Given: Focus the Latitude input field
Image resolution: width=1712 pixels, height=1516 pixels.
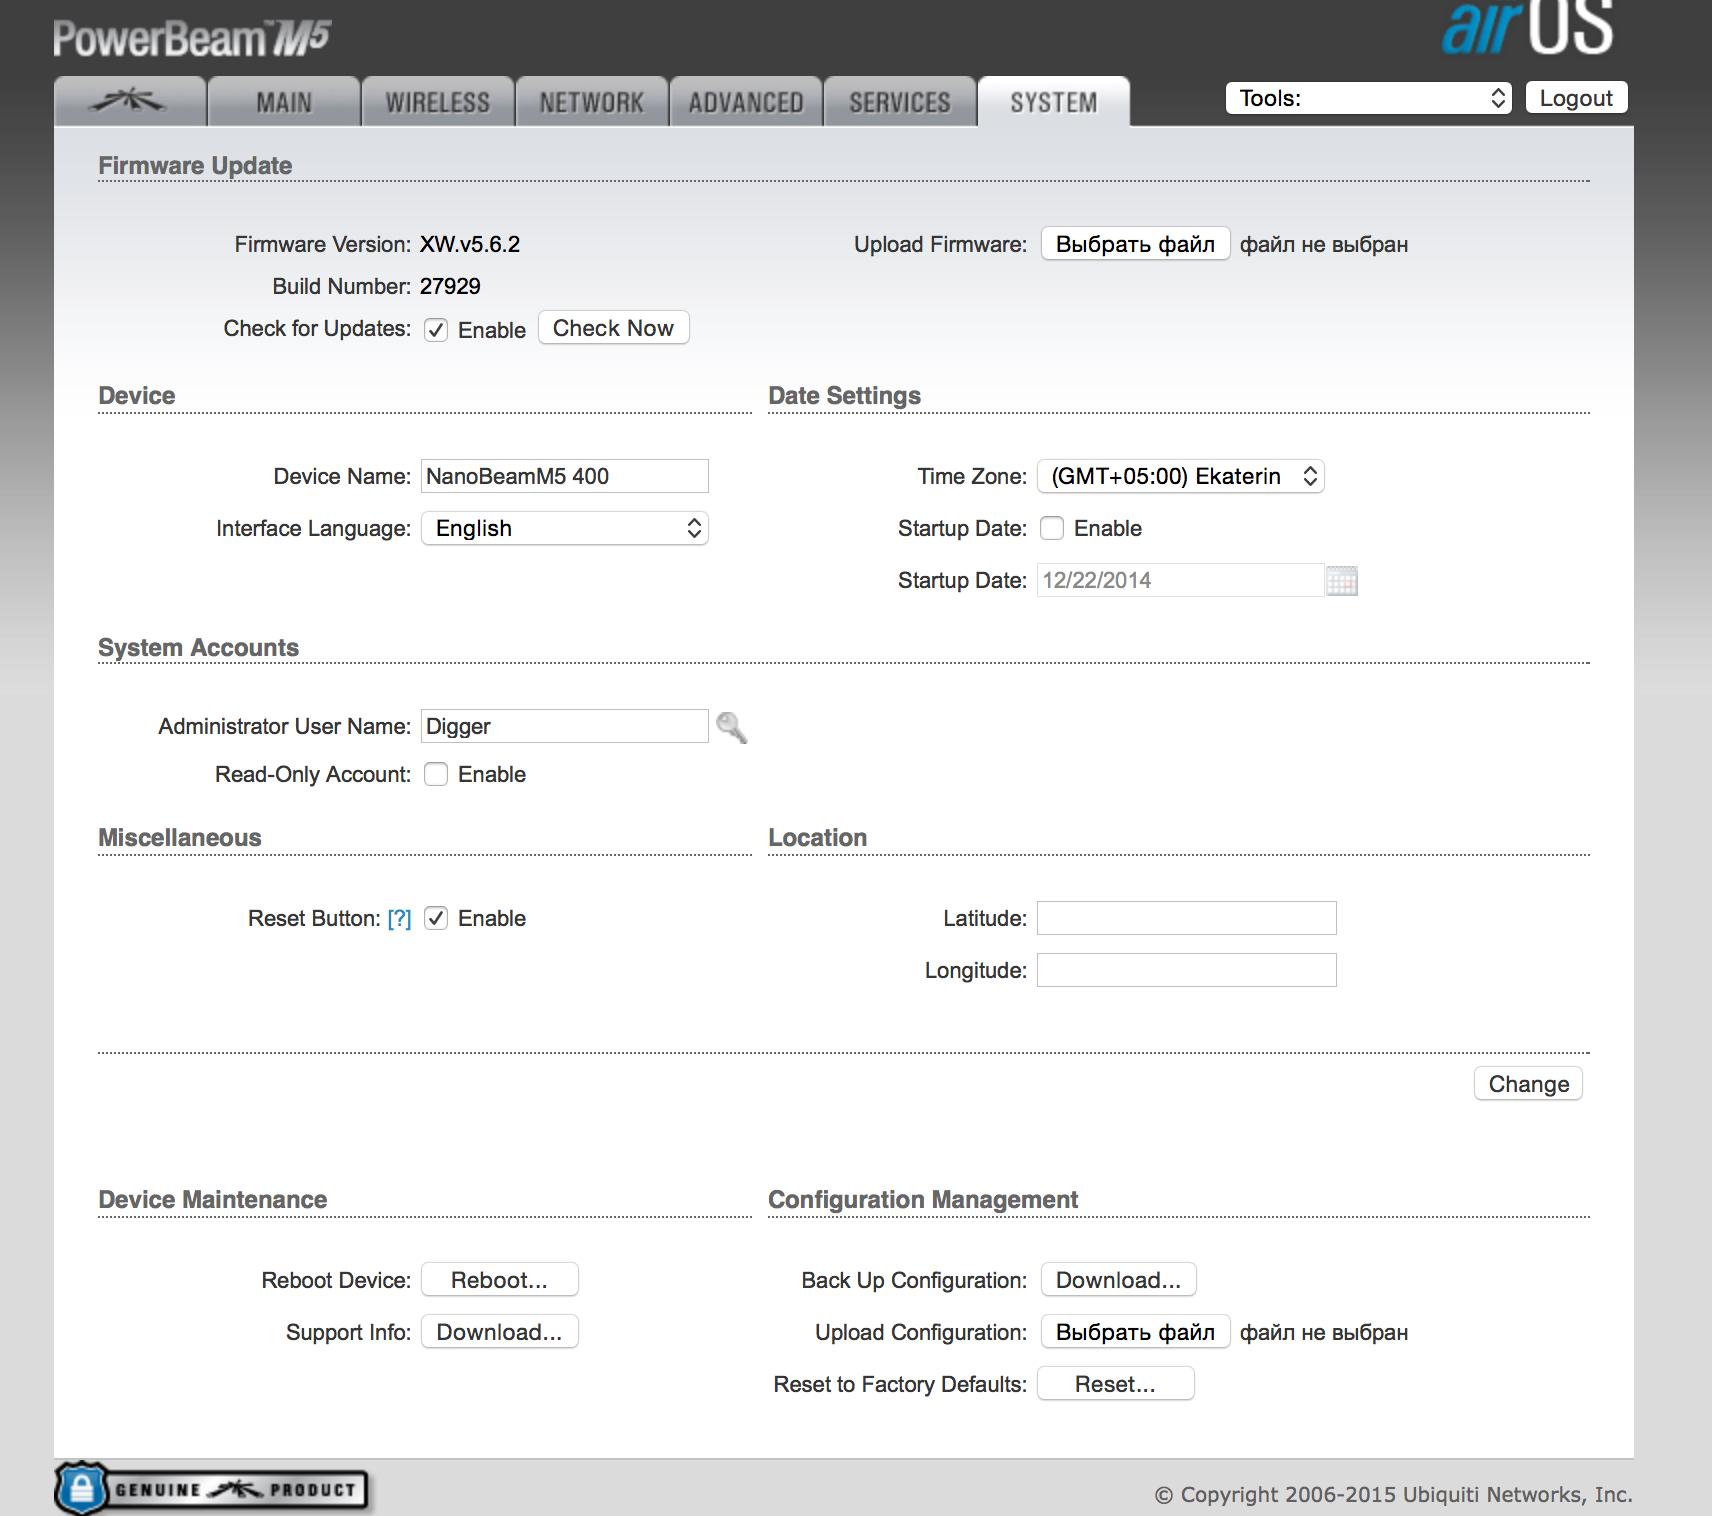Looking at the screenshot, I should 1187,918.
